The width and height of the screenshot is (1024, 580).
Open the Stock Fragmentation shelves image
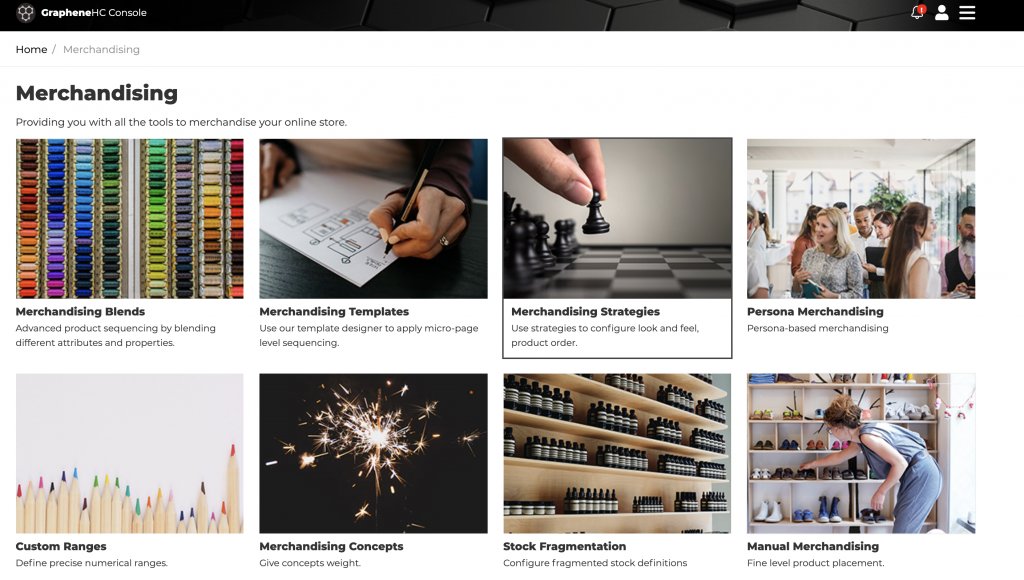[617, 453]
